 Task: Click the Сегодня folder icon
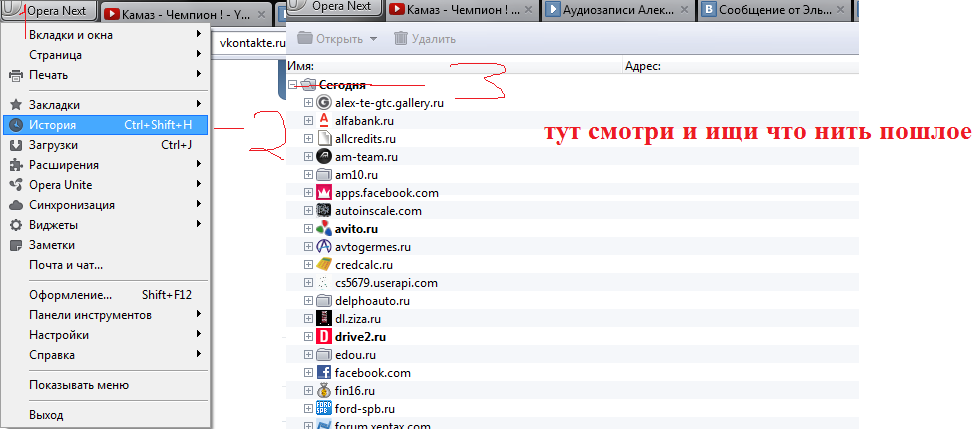[x=307, y=85]
